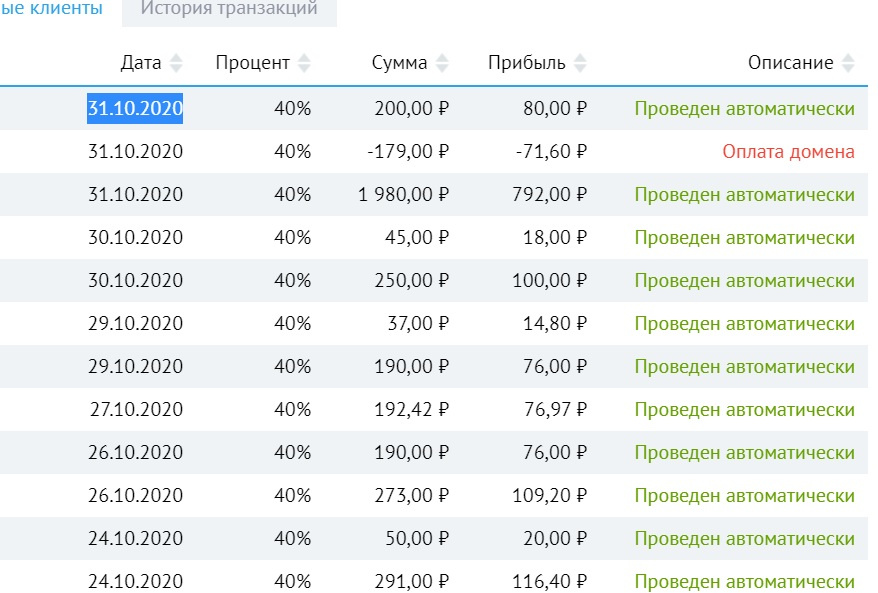878x593 pixels.
Task: Click the Описание column header text
Action: 790,63
